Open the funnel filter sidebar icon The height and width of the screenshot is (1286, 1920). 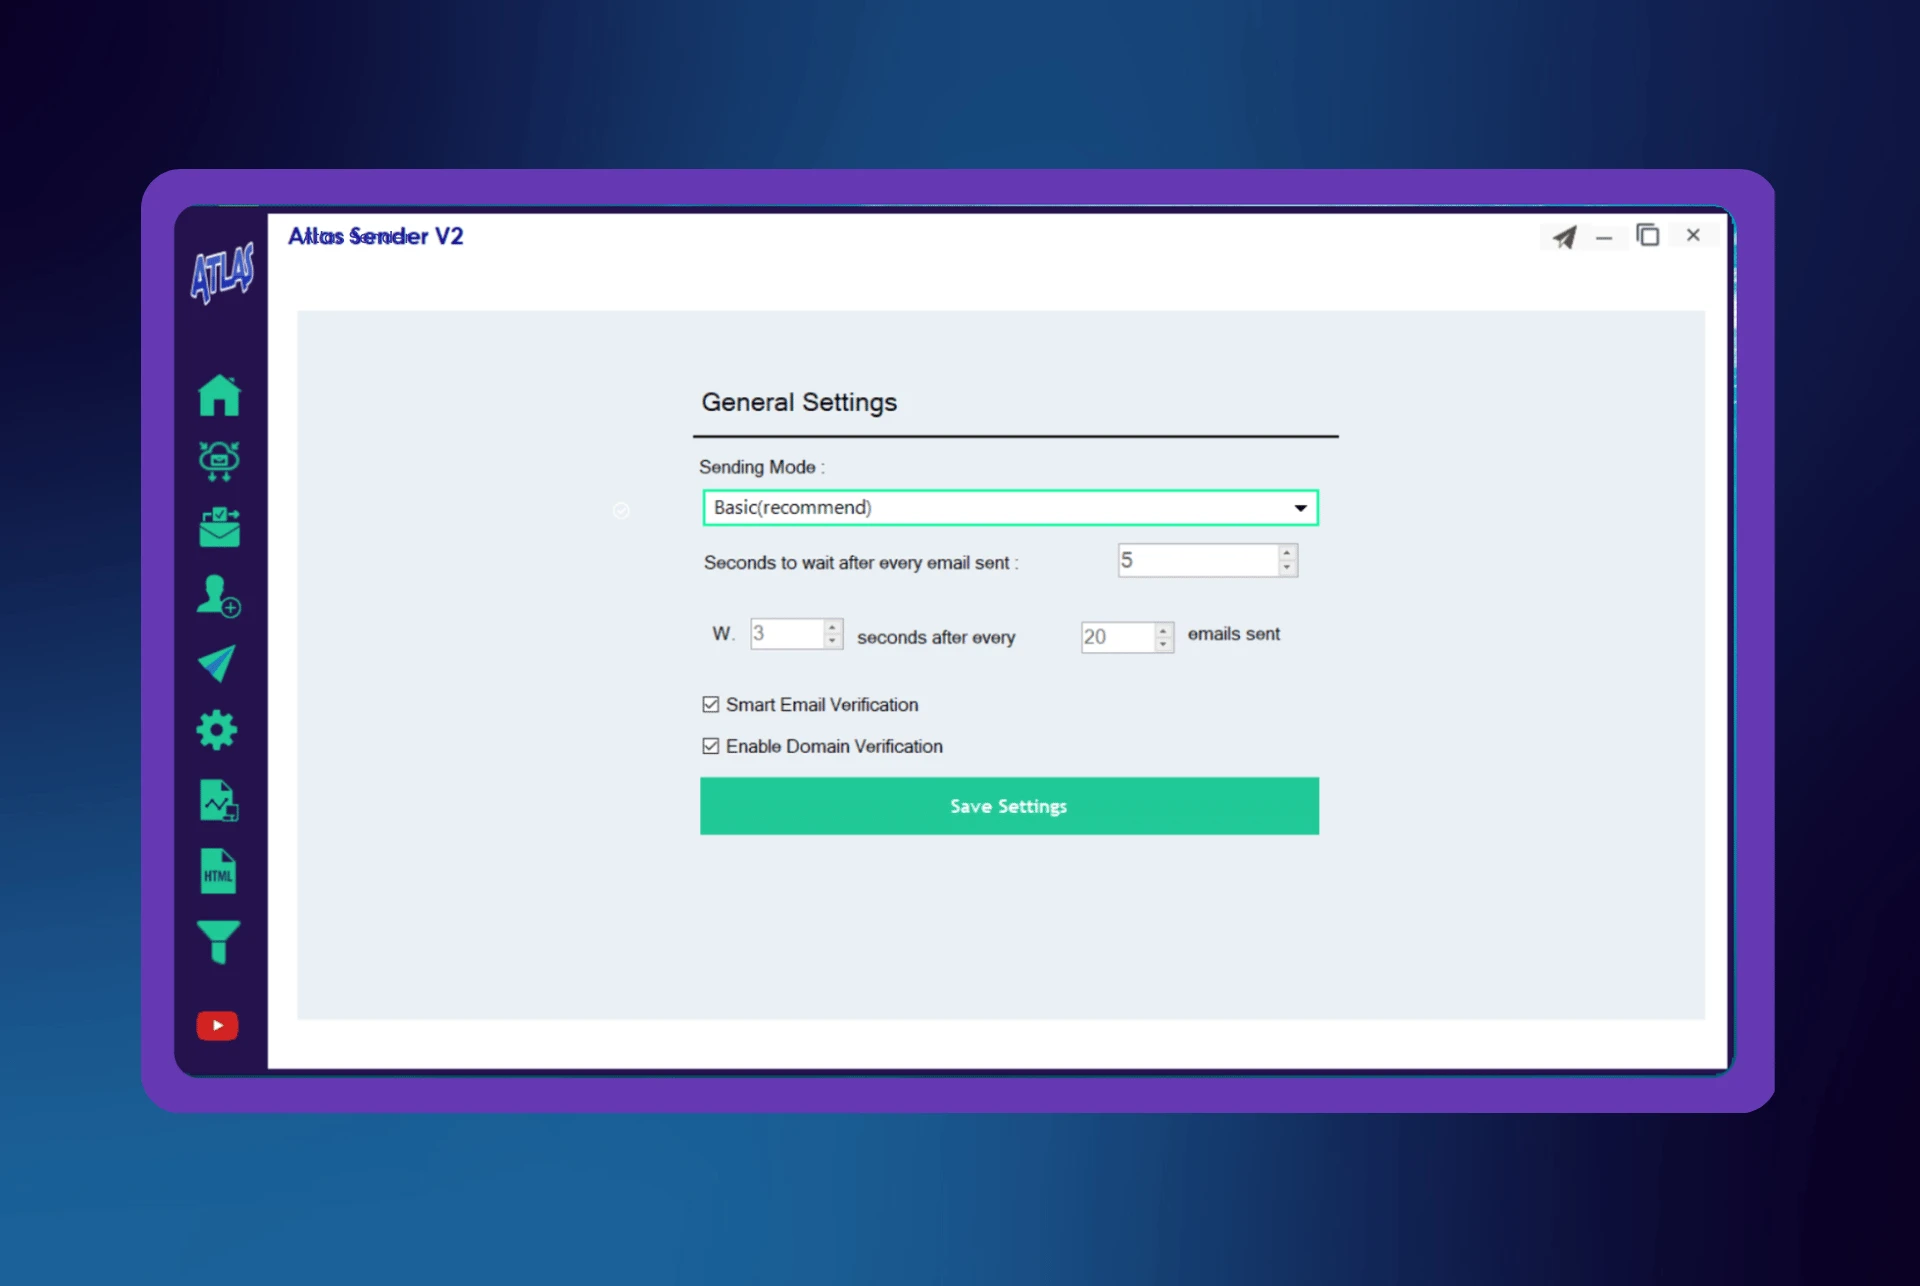(218, 942)
